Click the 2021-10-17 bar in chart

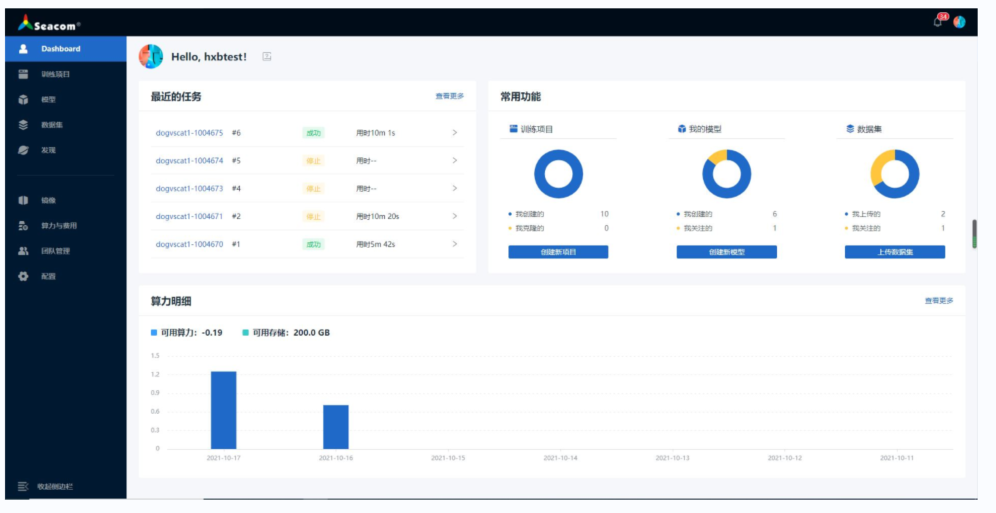(223, 409)
